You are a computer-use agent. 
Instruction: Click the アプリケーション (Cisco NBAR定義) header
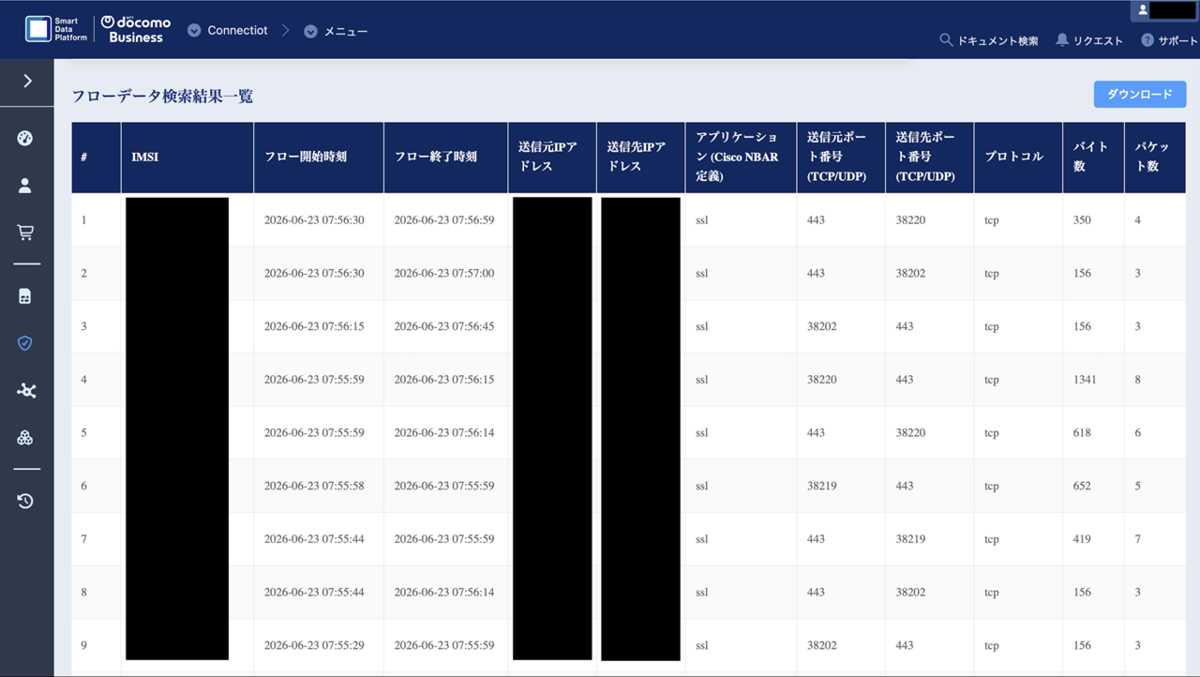click(x=740, y=157)
